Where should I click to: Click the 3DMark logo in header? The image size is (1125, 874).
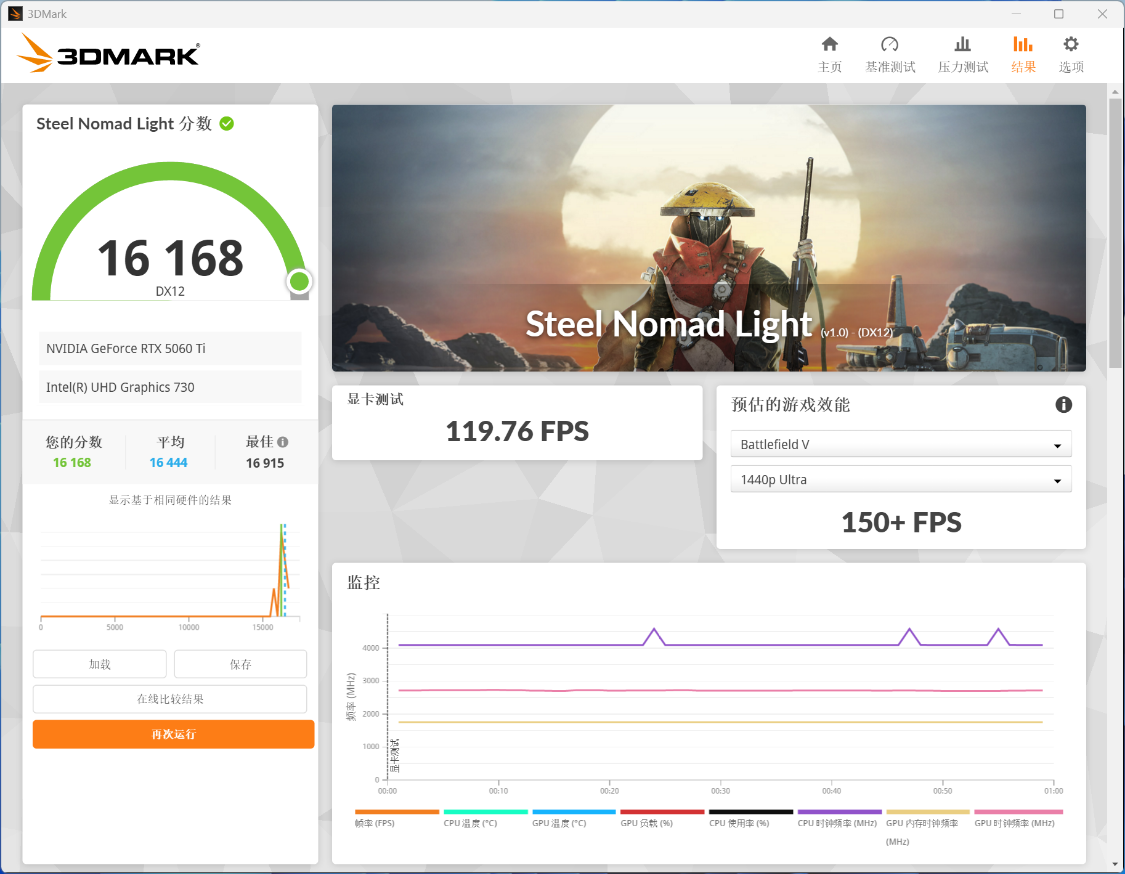(x=108, y=54)
